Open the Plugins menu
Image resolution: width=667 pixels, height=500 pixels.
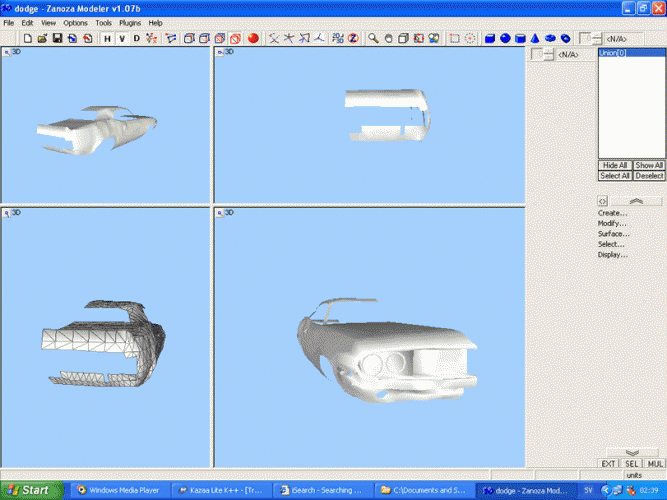tap(130, 22)
